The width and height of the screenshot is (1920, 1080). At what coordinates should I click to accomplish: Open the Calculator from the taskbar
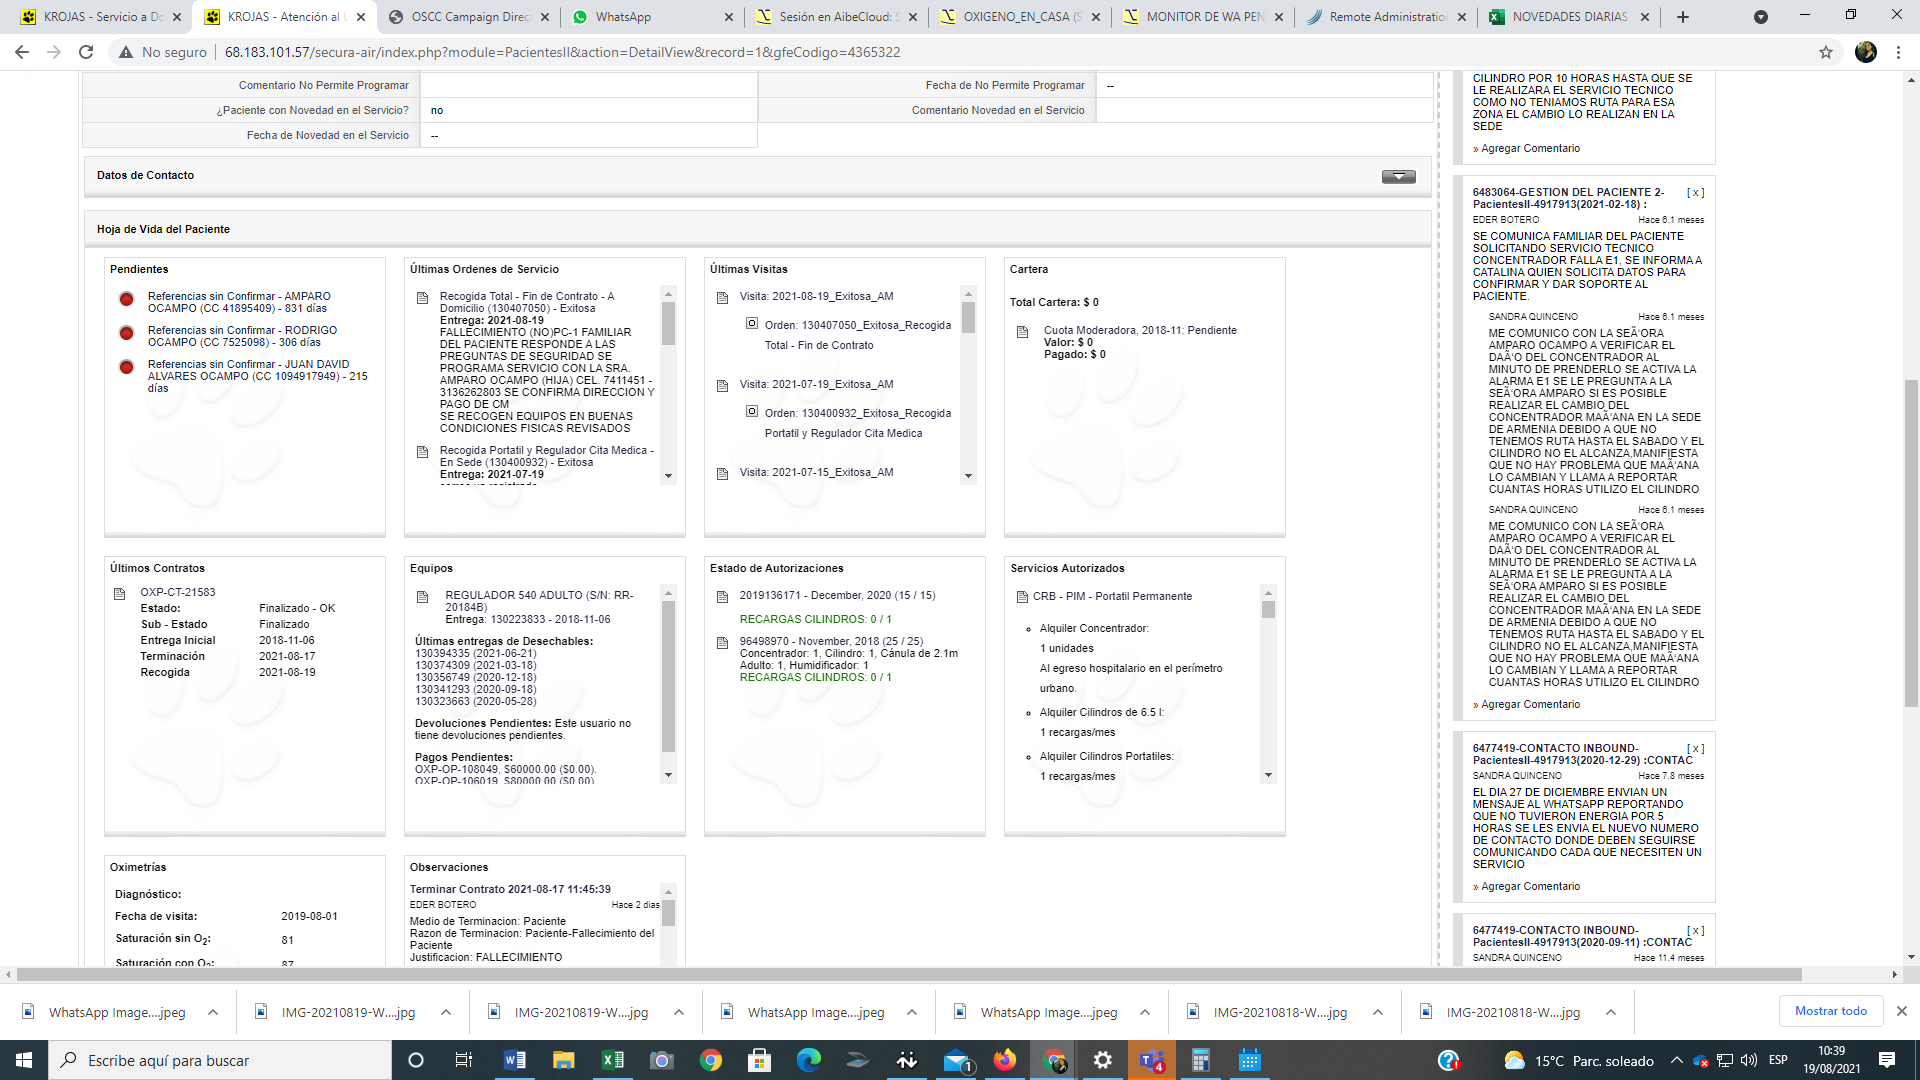pos(1201,1060)
